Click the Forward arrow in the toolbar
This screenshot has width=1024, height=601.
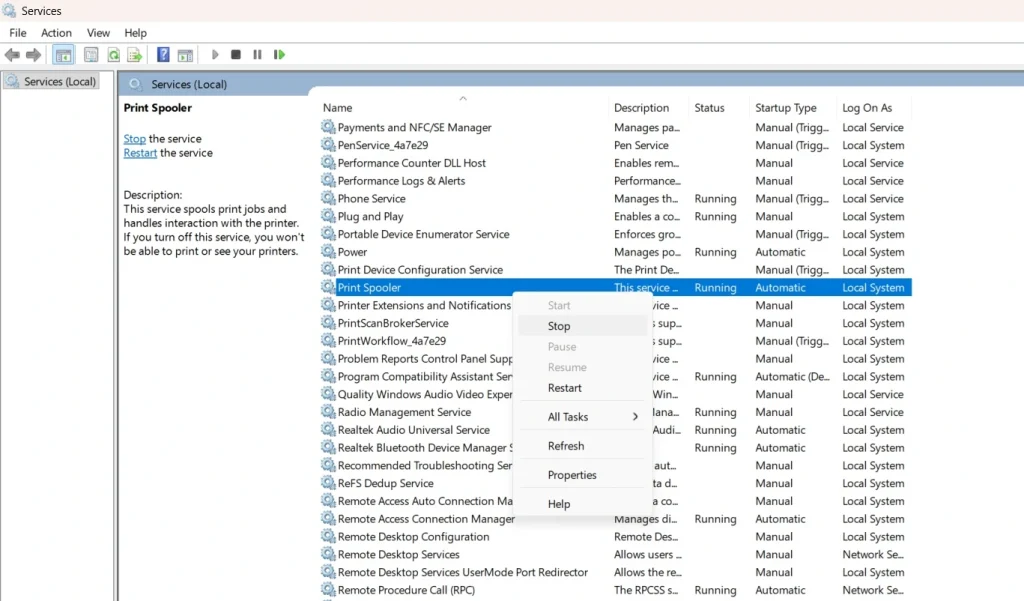pos(34,55)
